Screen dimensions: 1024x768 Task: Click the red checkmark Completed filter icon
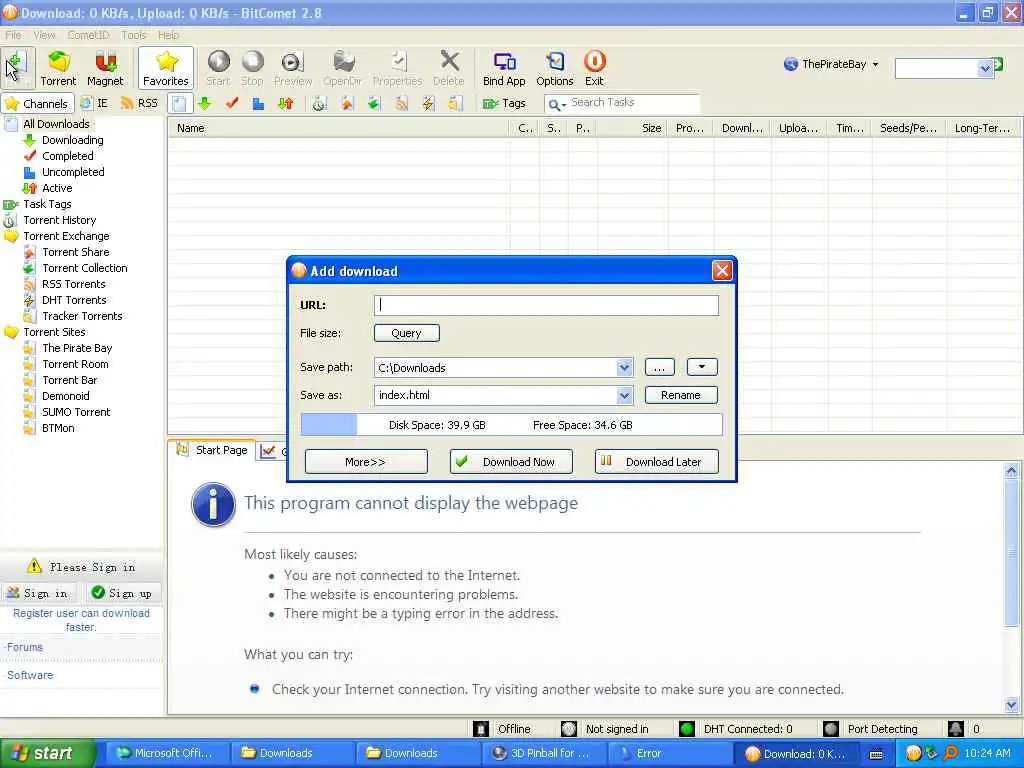coord(232,103)
